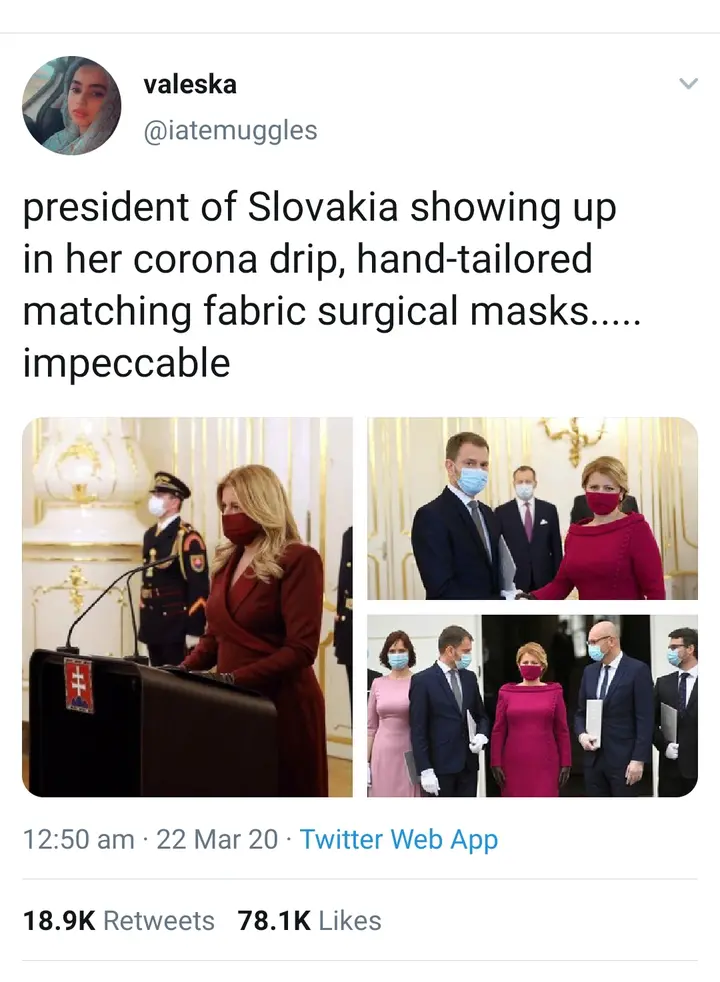View the 78.1K Likes list
720x982 pixels.
309,921
